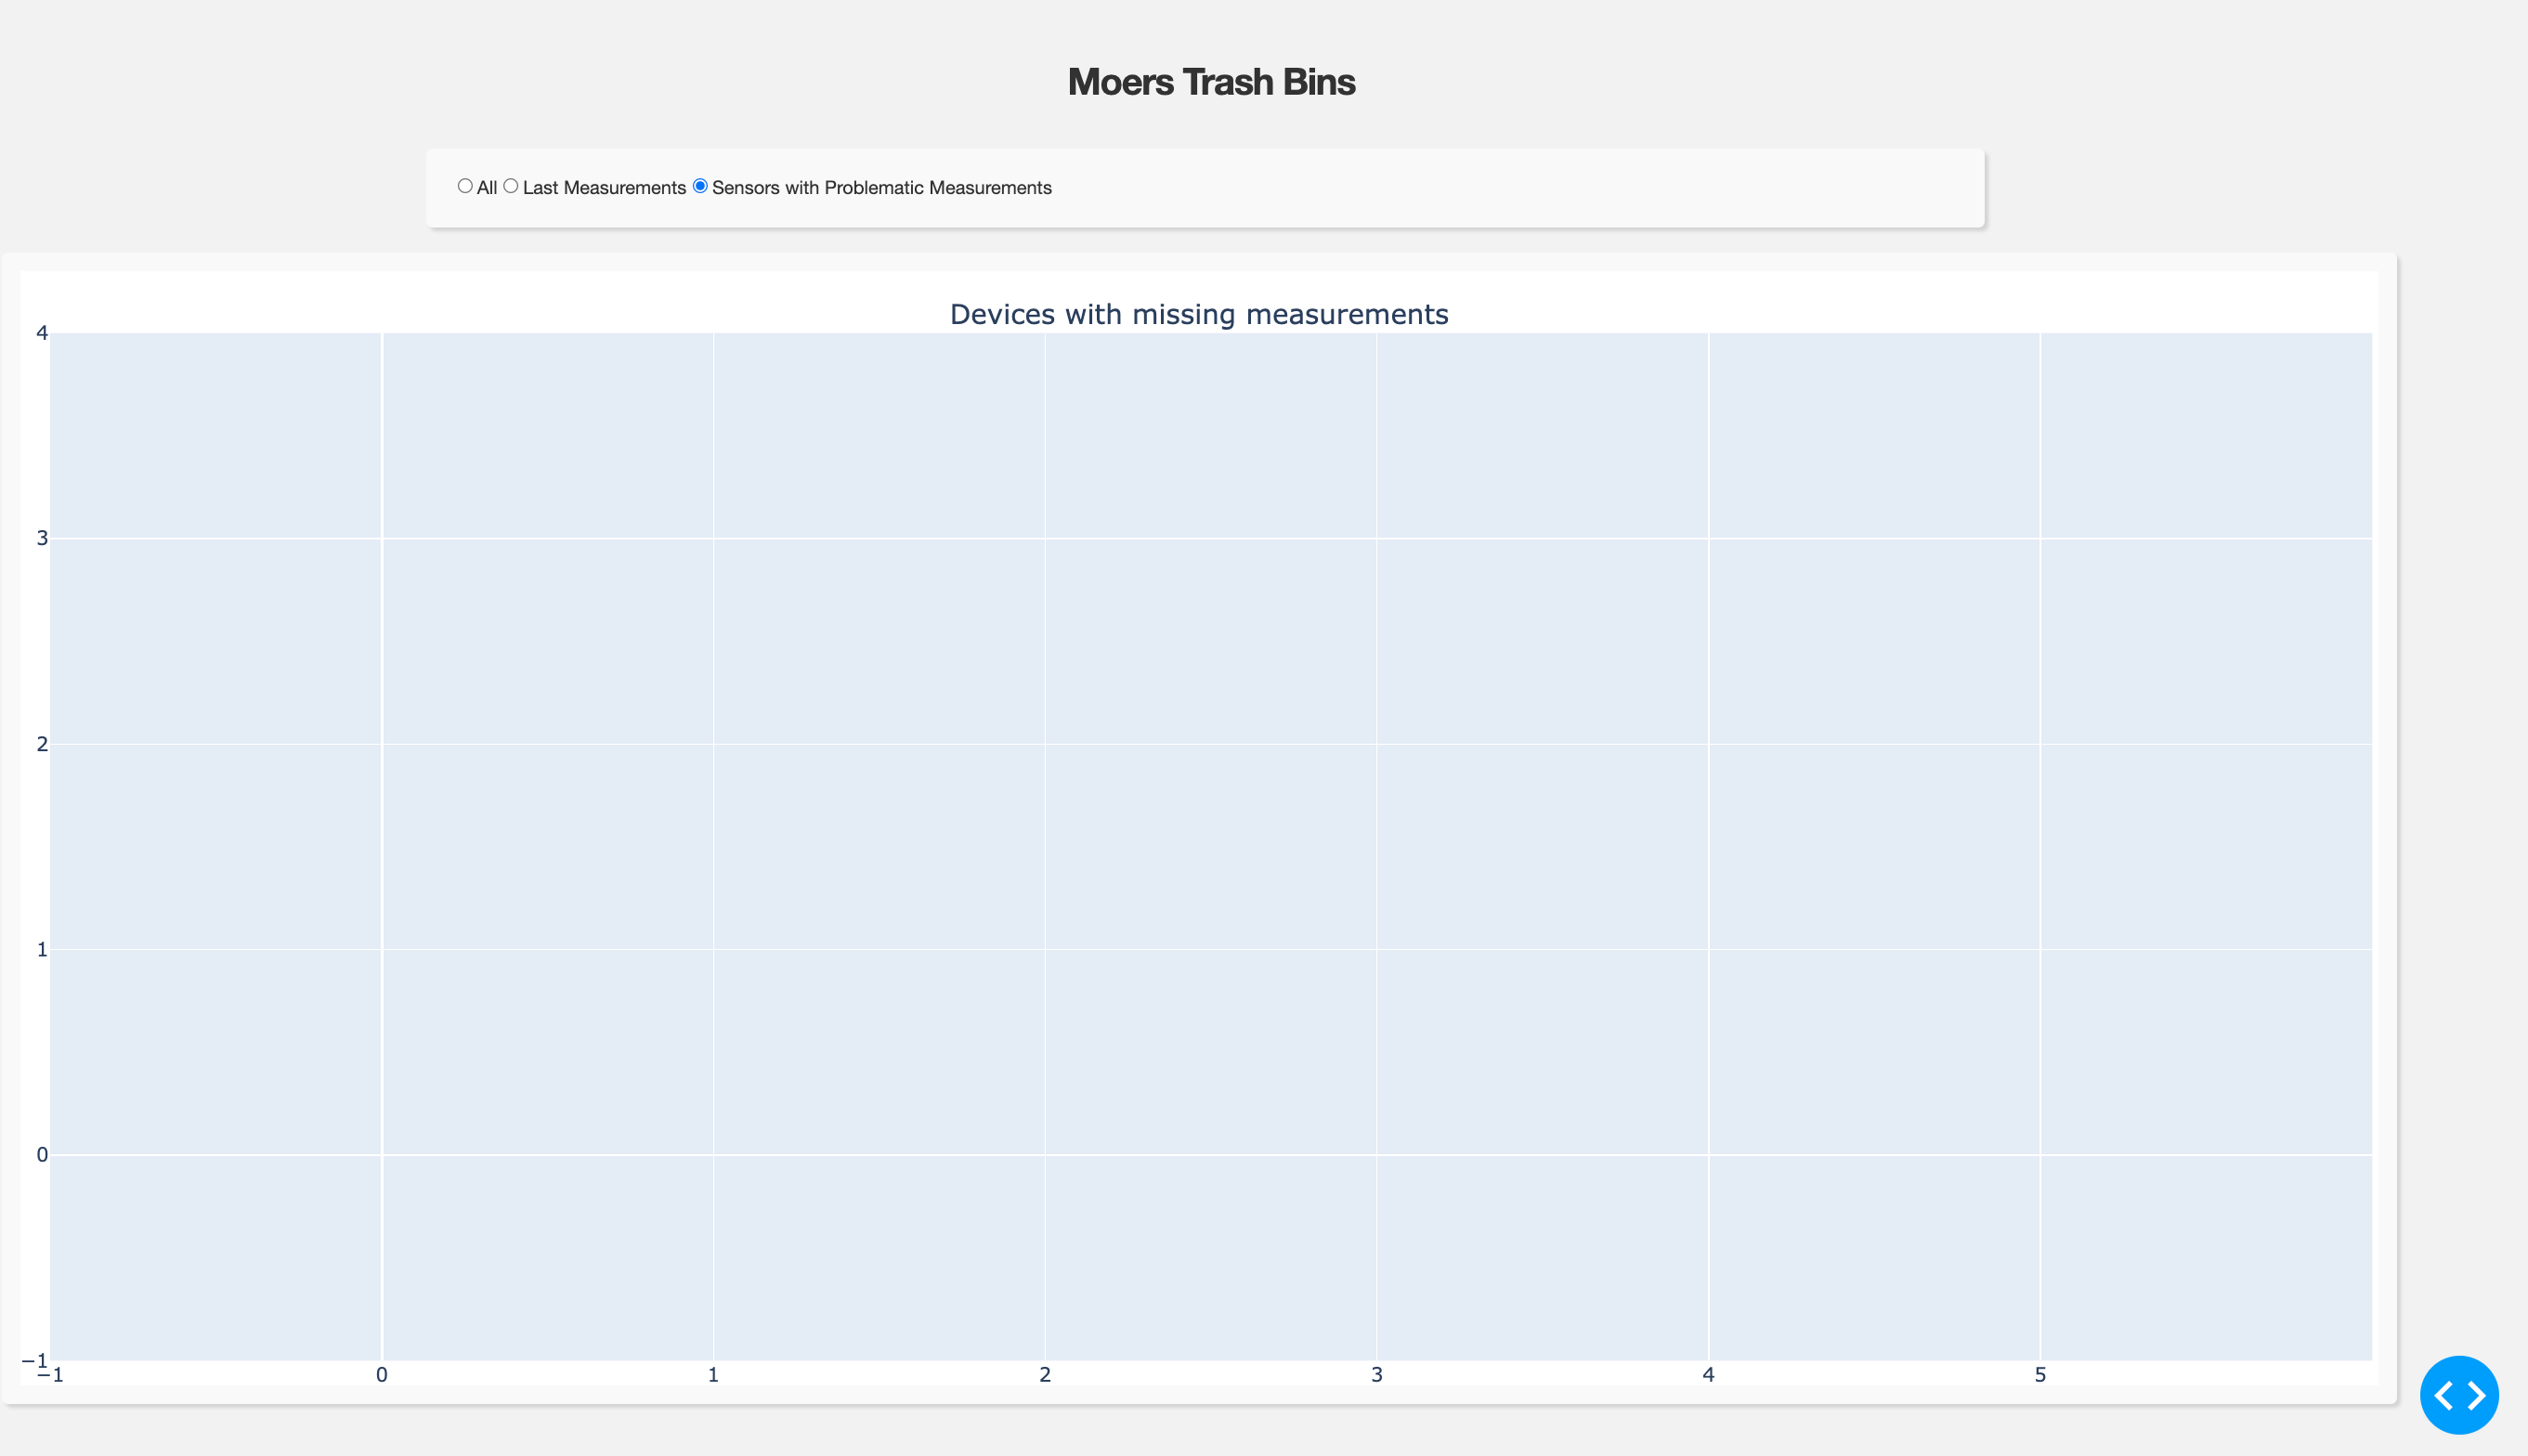The height and width of the screenshot is (1456, 2528).
Task: Click the y-axis tick label 3
Action: 42,538
